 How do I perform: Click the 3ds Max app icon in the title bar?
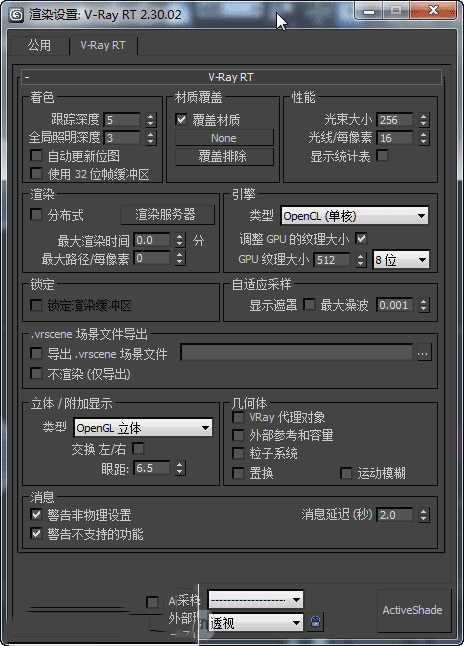pyautogui.click(x=16, y=15)
